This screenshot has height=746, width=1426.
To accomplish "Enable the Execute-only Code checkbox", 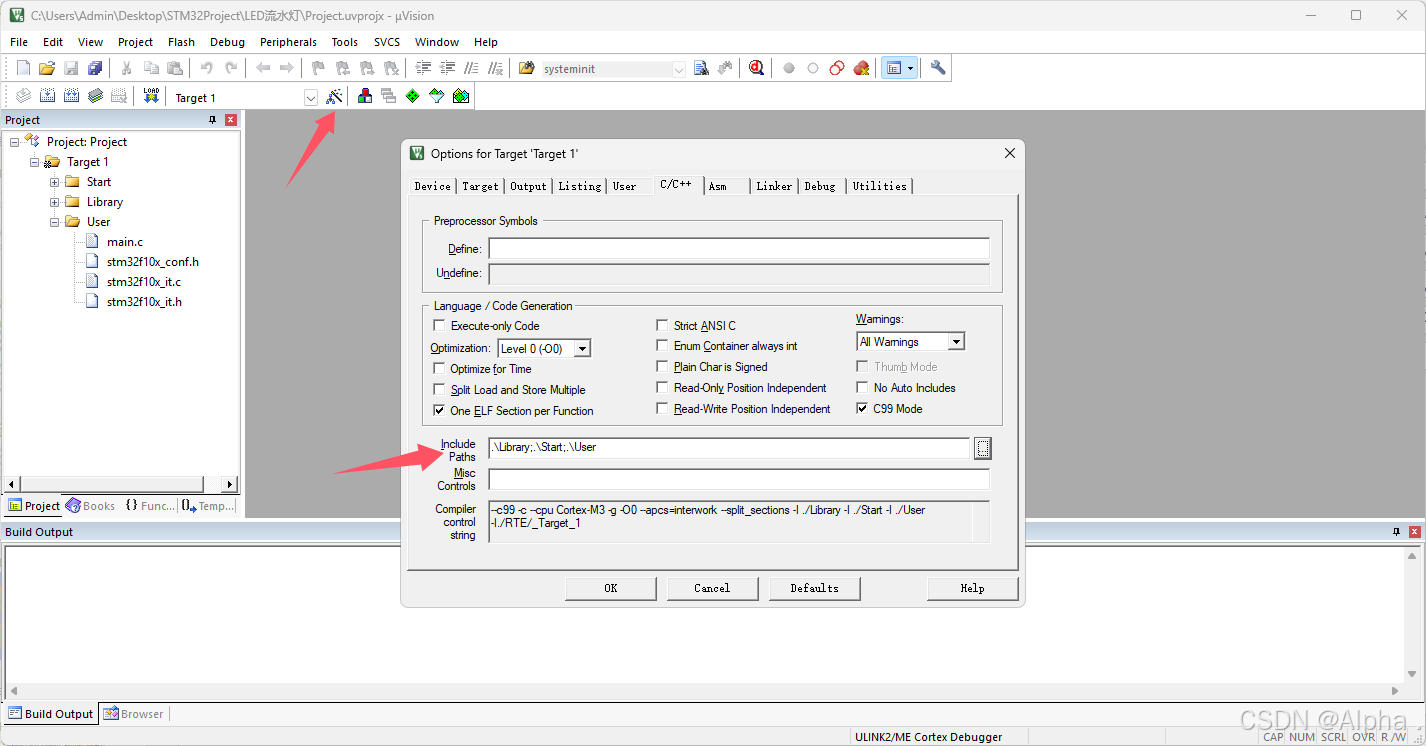I will (439, 326).
